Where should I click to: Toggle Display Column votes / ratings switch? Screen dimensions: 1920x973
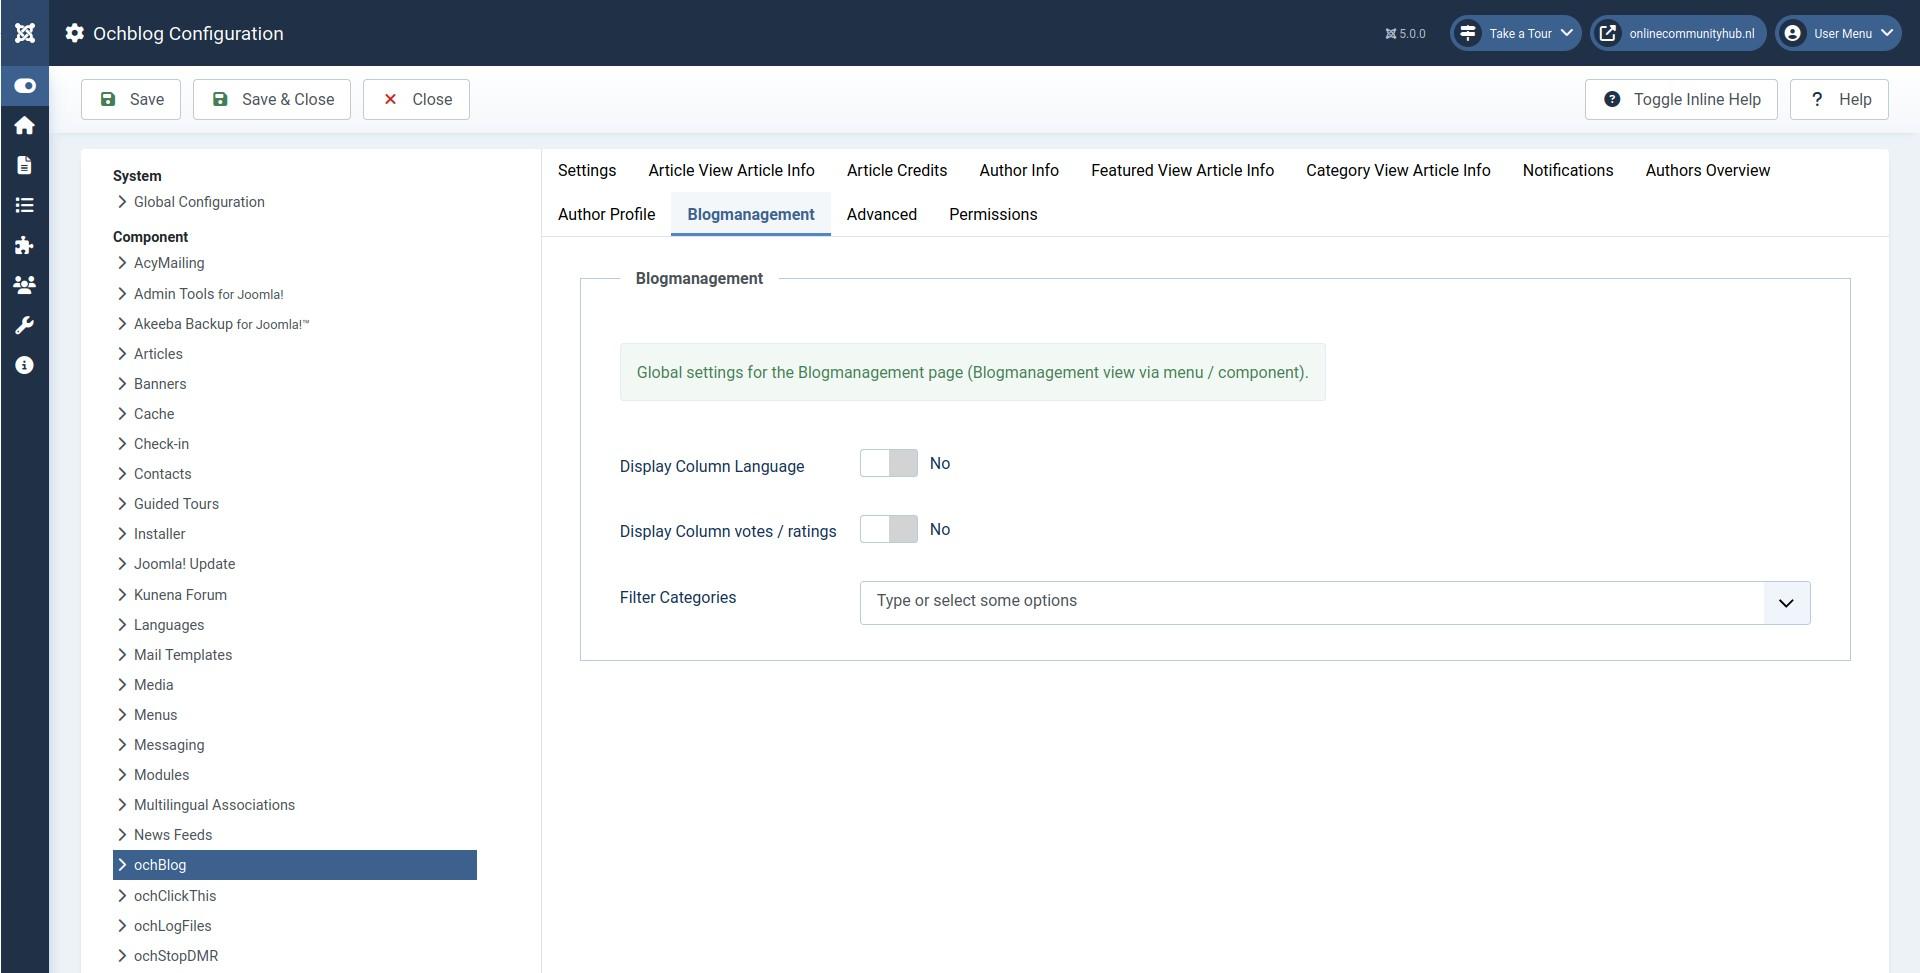click(888, 529)
